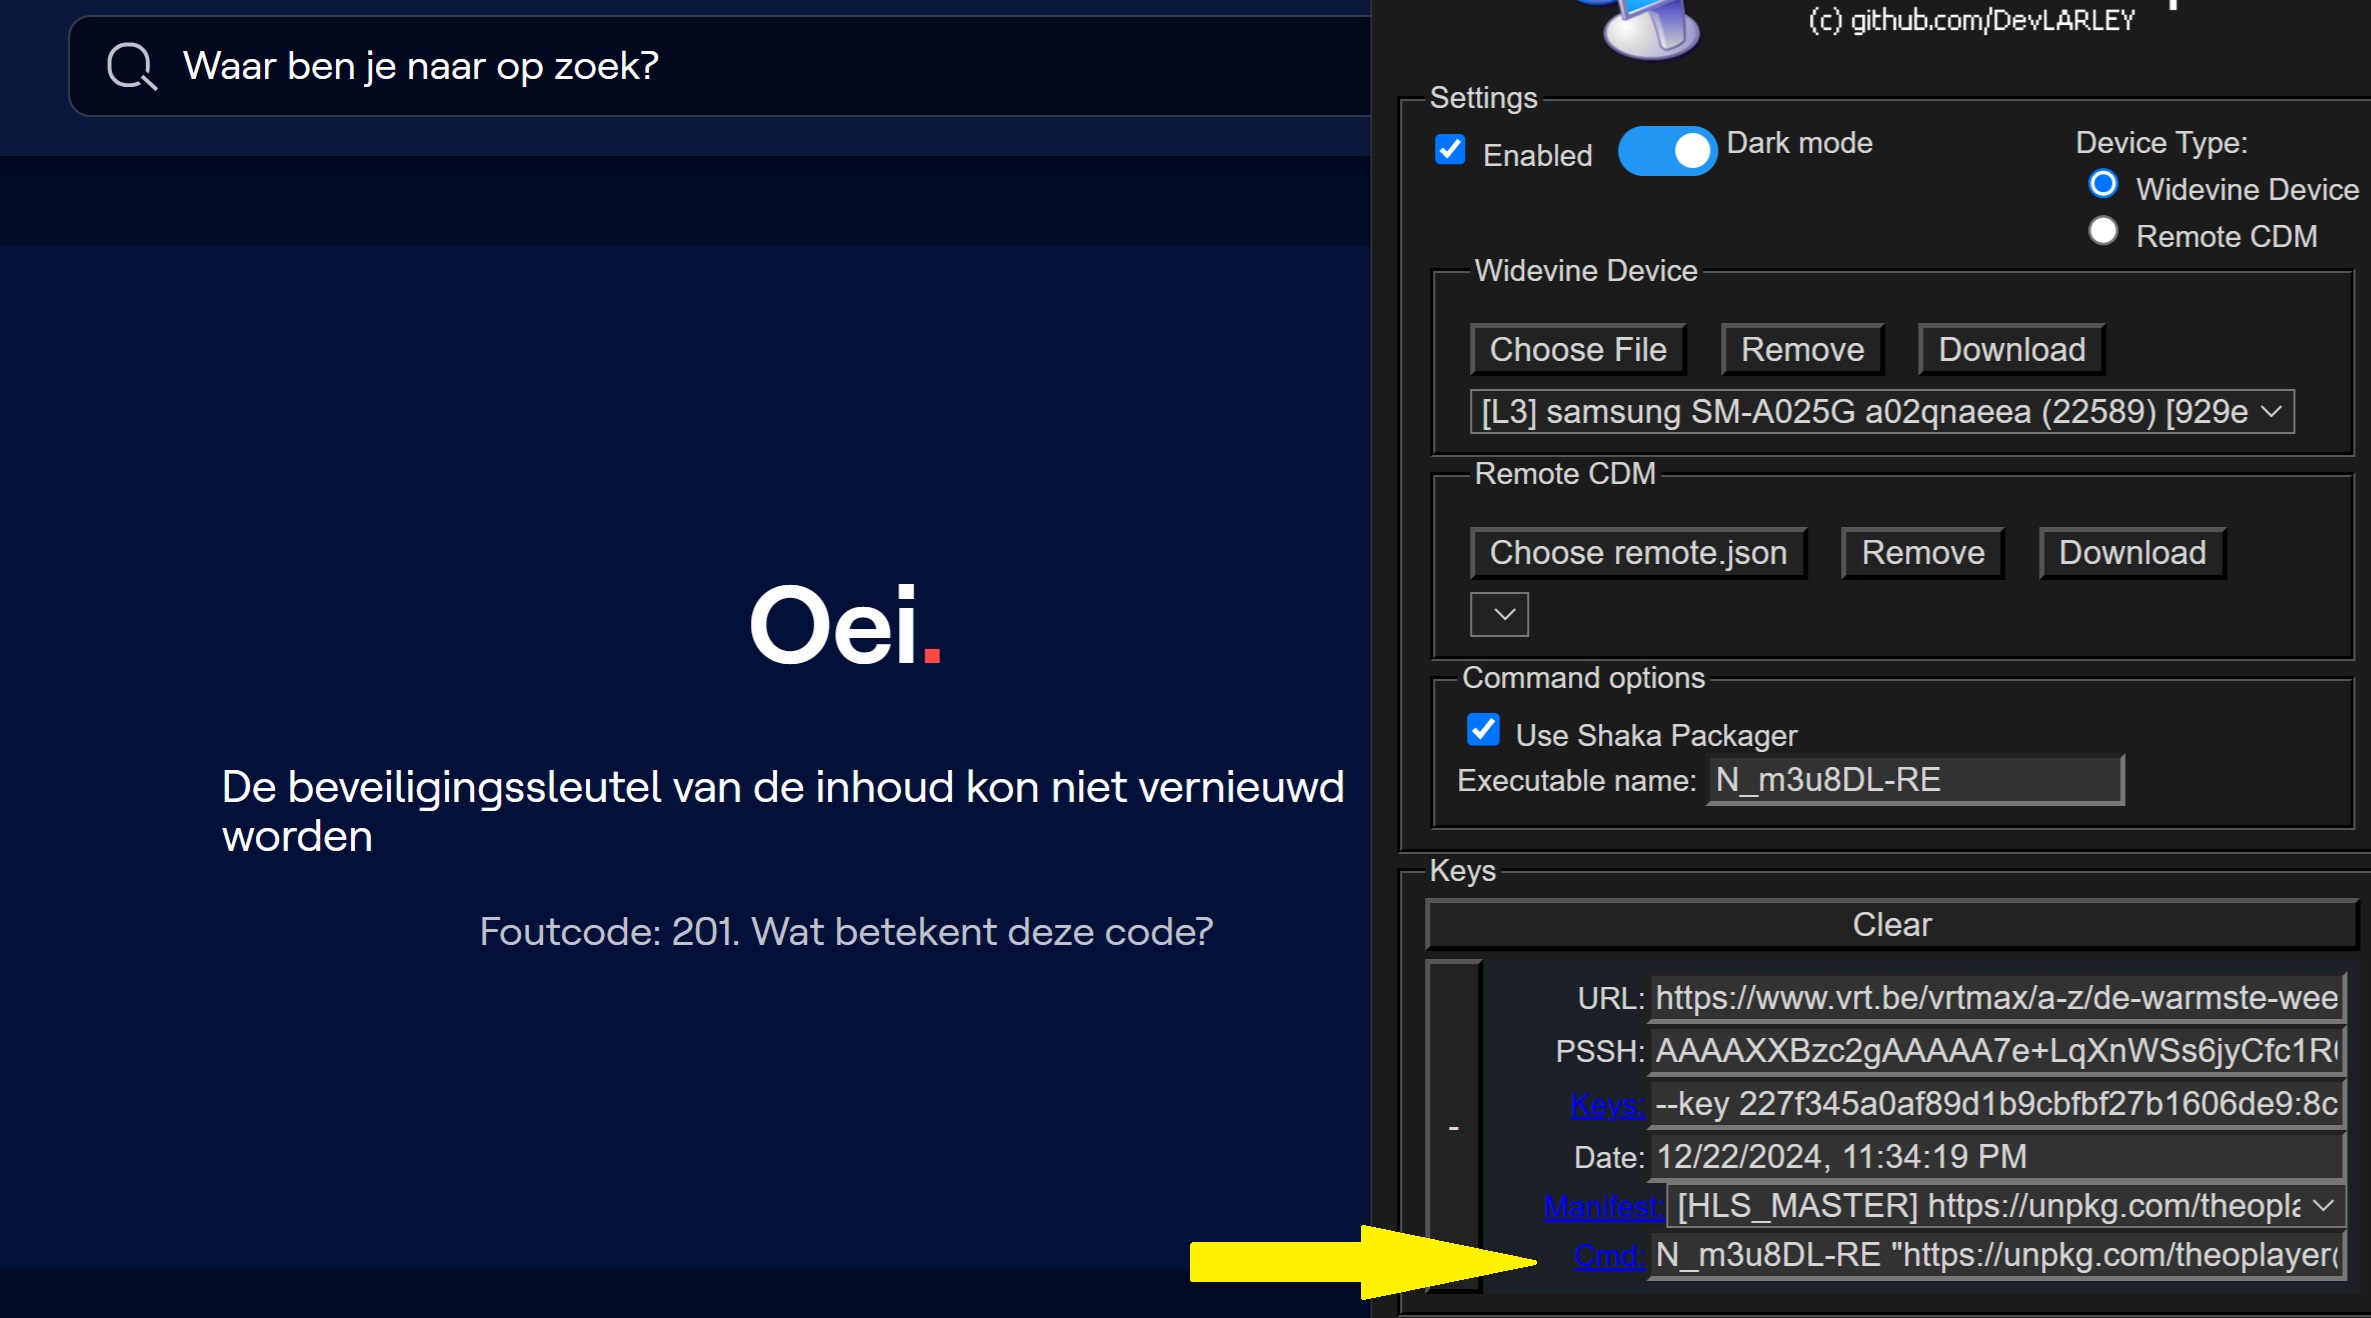
Task: Click the Keys link
Action: (1606, 1105)
